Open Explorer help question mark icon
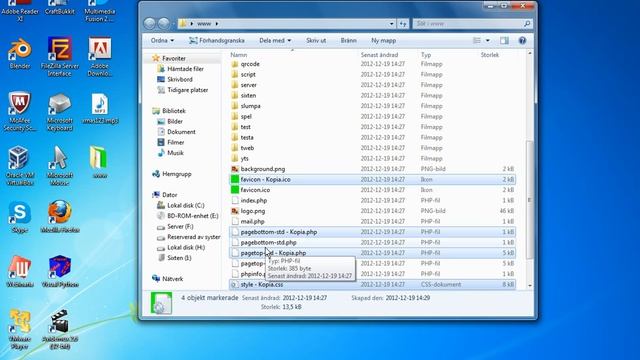This screenshot has width=640, height=360. (x=522, y=40)
